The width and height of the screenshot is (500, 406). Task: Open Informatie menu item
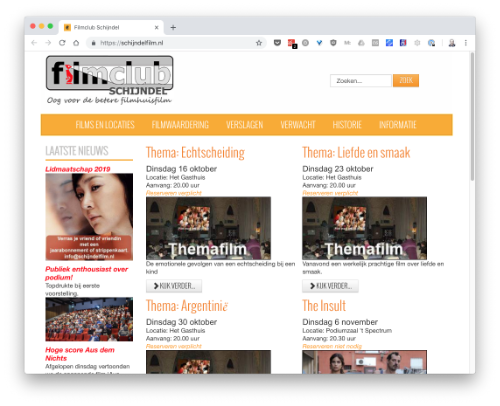pos(397,125)
